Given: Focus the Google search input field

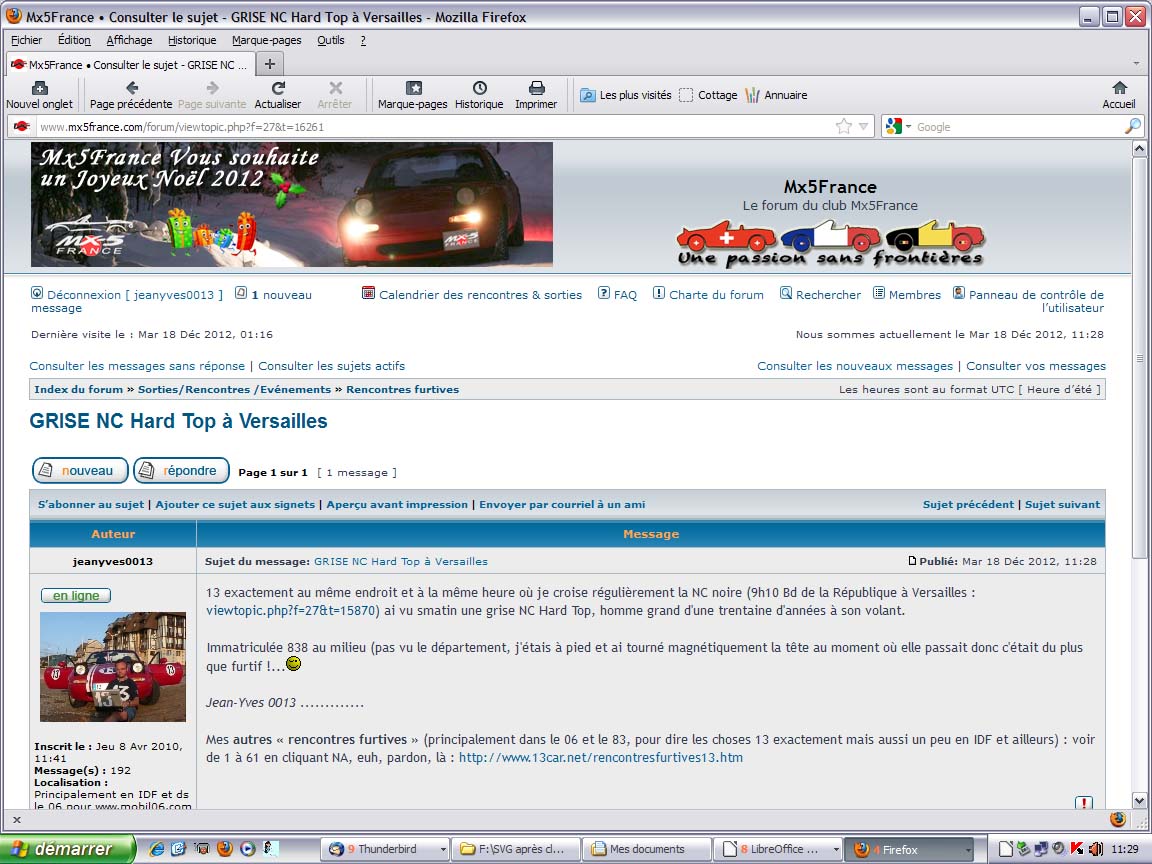Looking at the screenshot, I should [1018, 126].
